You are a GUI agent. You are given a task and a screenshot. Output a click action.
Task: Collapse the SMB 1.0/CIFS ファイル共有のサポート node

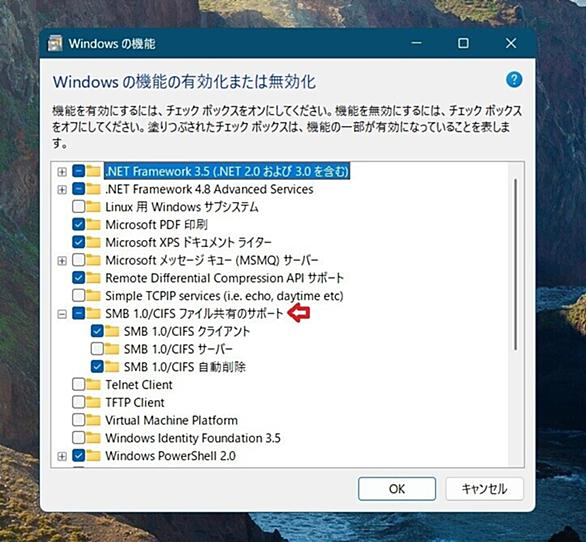(62, 314)
